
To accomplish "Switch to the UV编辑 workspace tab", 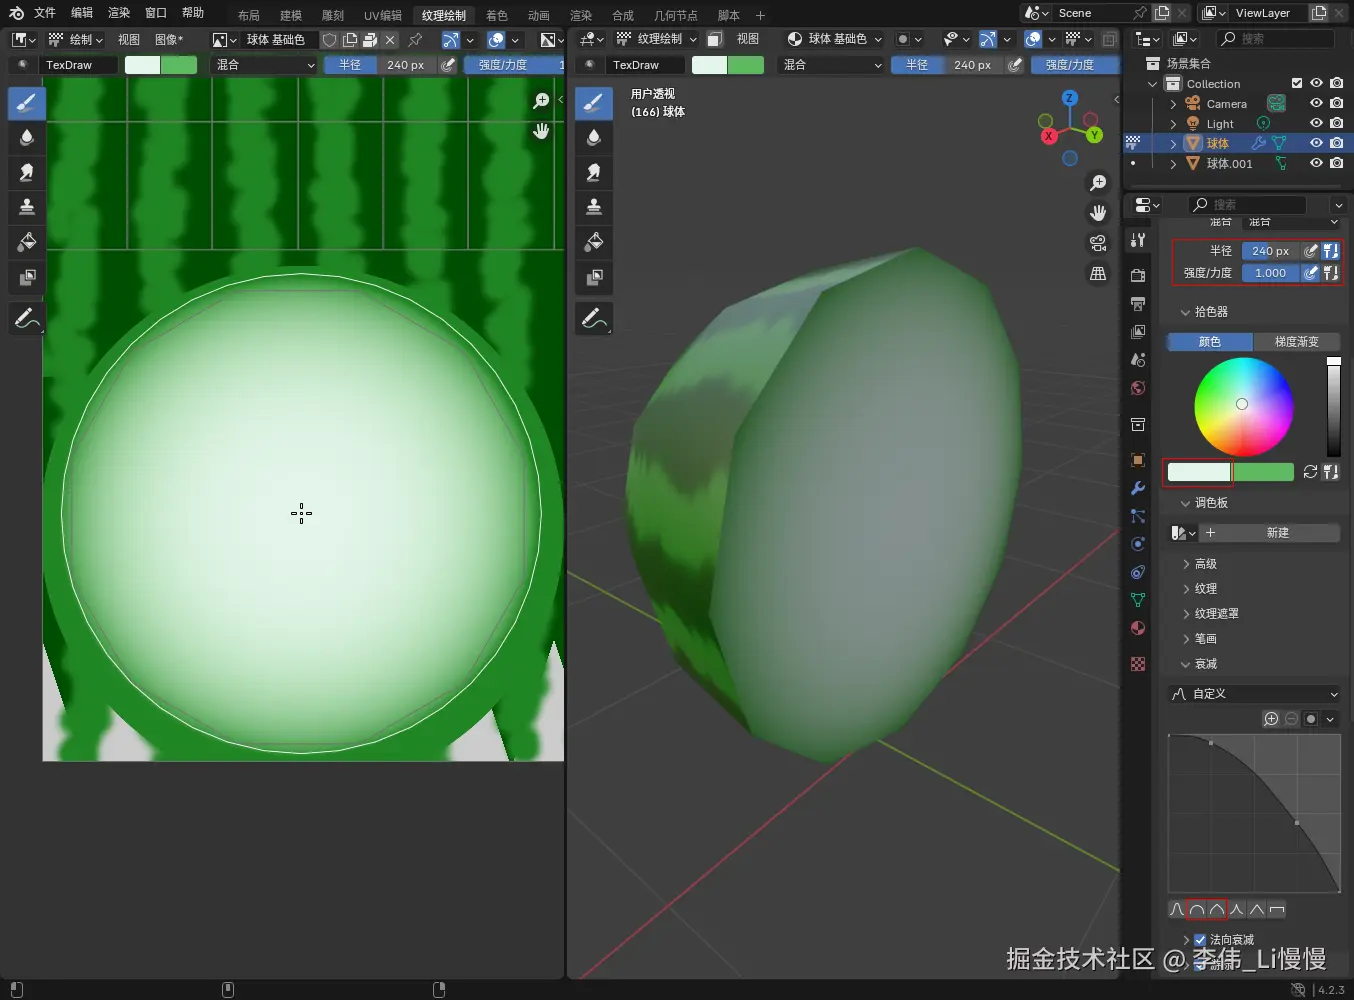I will tap(382, 15).
